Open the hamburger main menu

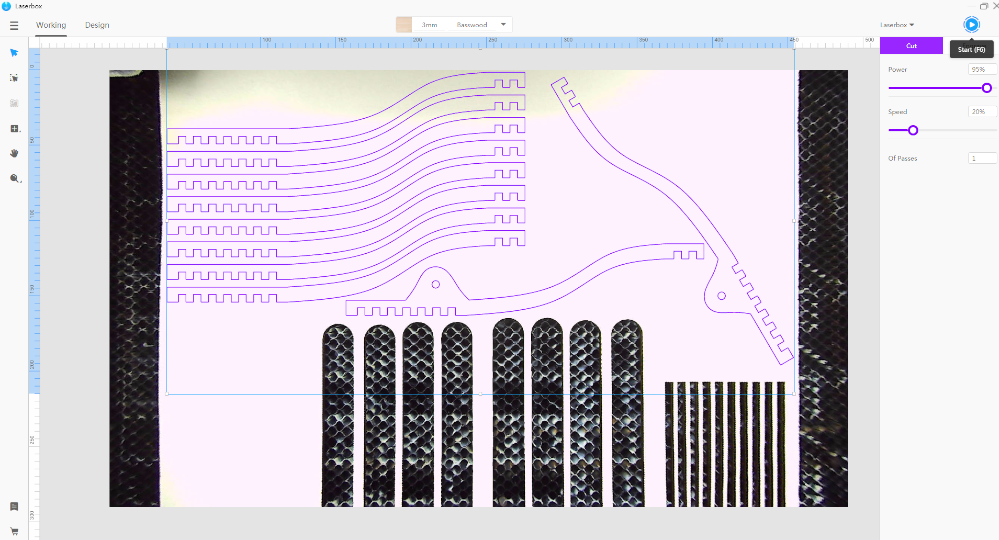pos(14,25)
